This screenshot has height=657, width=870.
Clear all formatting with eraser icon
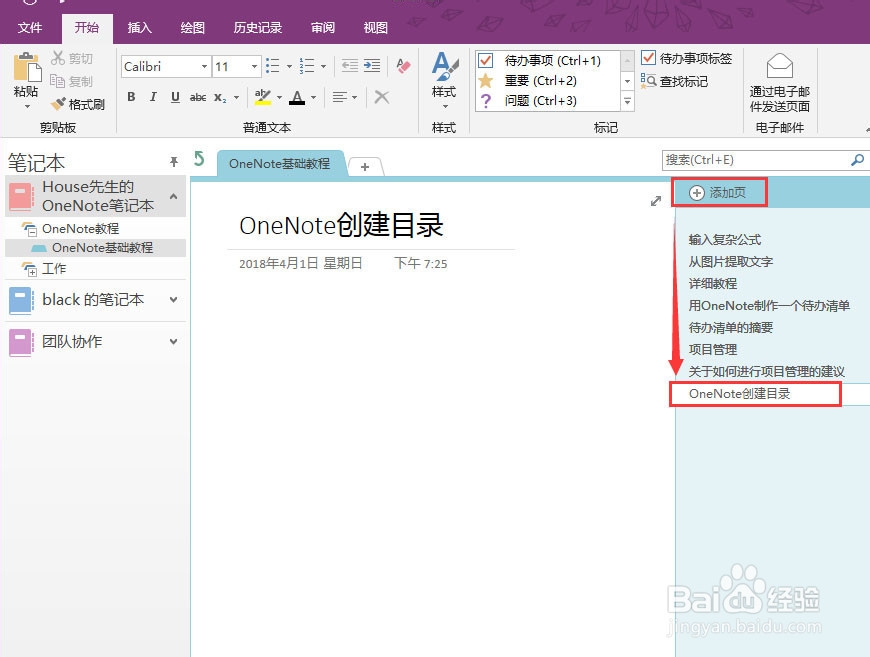(403, 66)
